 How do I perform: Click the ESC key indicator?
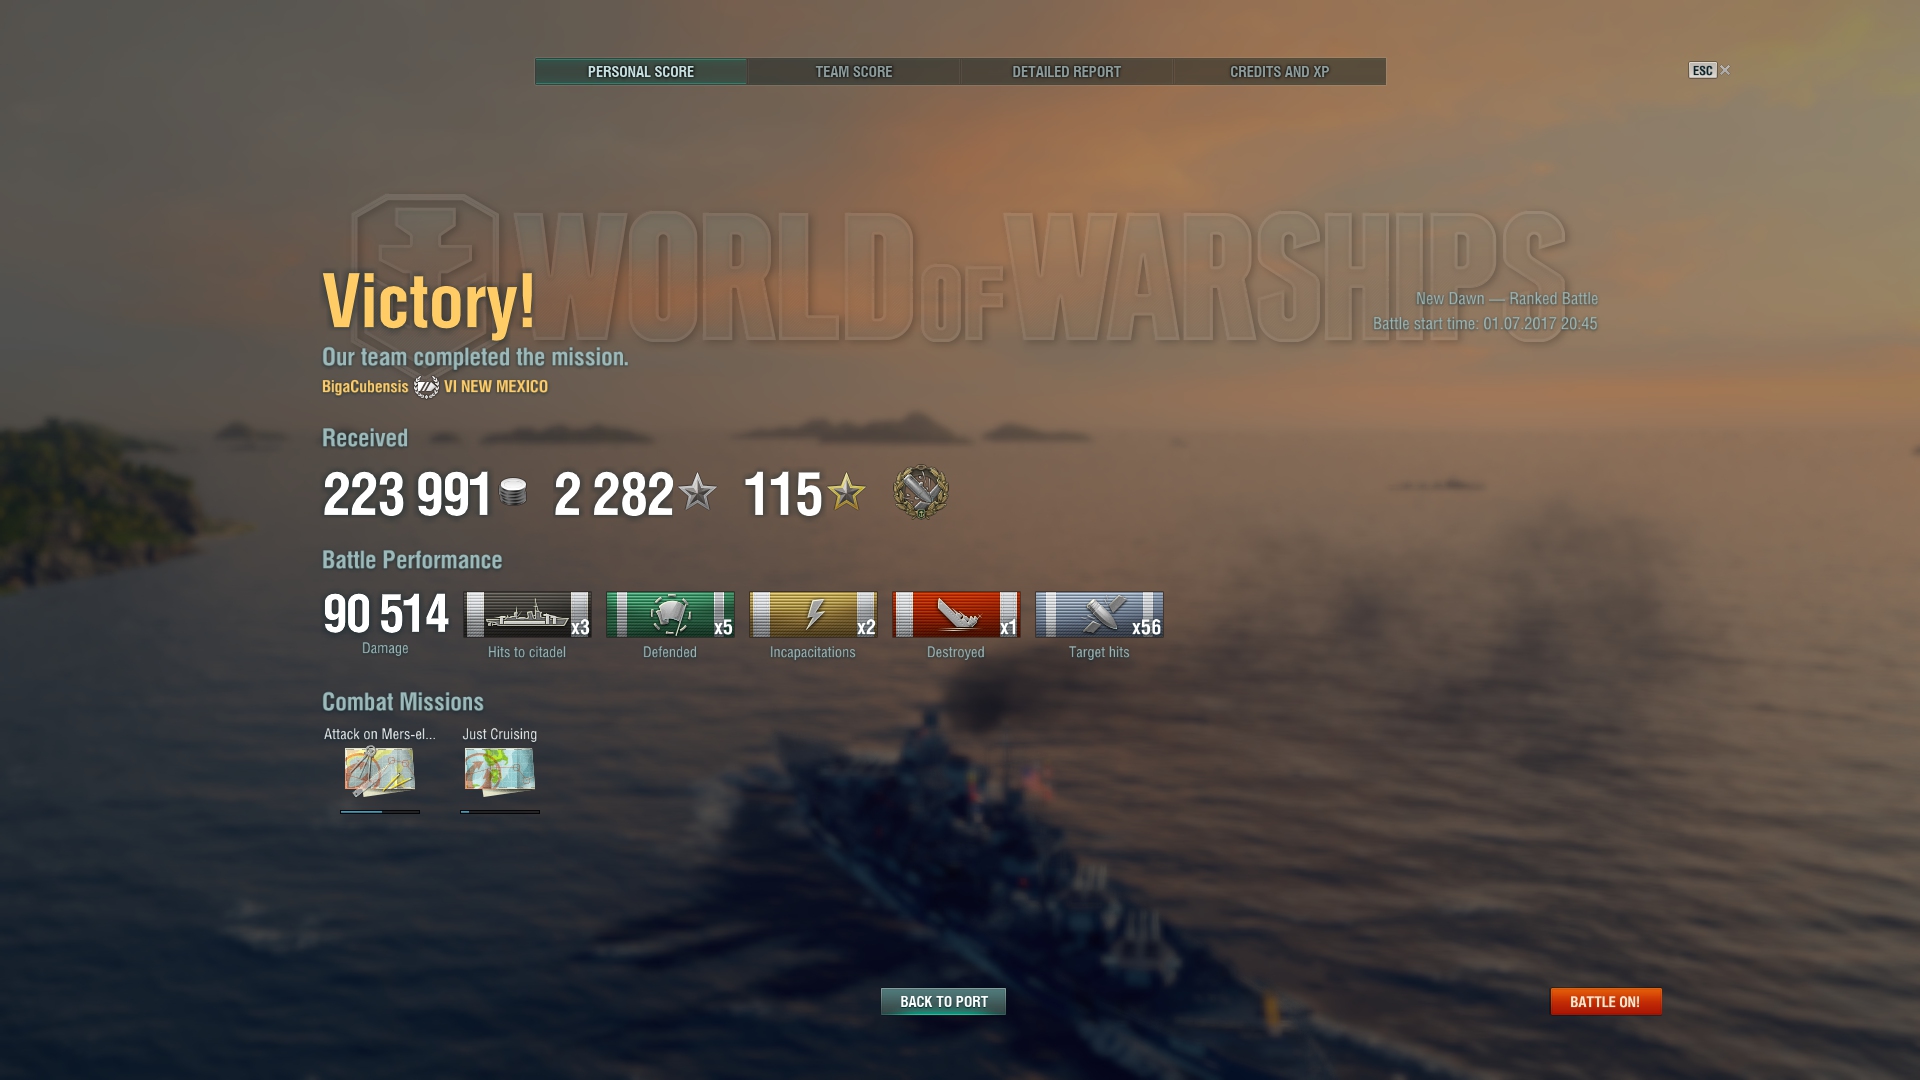[1702, 70]
